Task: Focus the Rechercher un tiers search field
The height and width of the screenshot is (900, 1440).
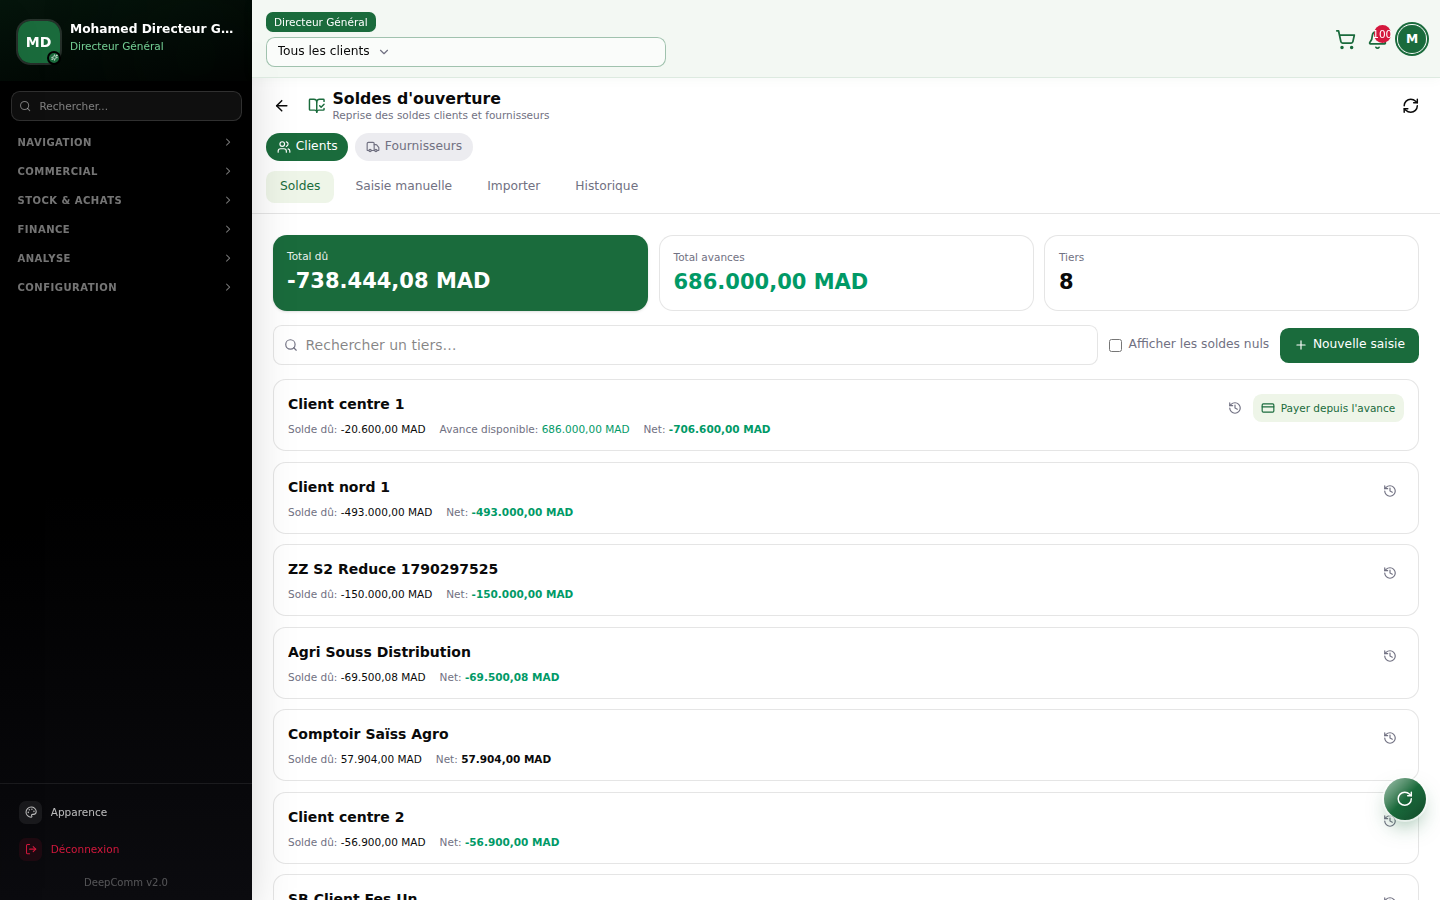Action: coord(685,345)
